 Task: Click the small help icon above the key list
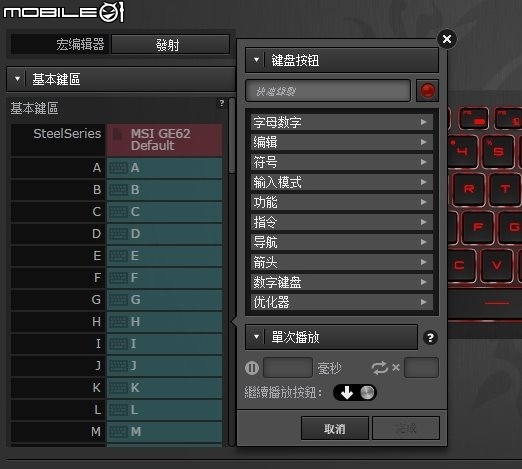coord(222,103)
